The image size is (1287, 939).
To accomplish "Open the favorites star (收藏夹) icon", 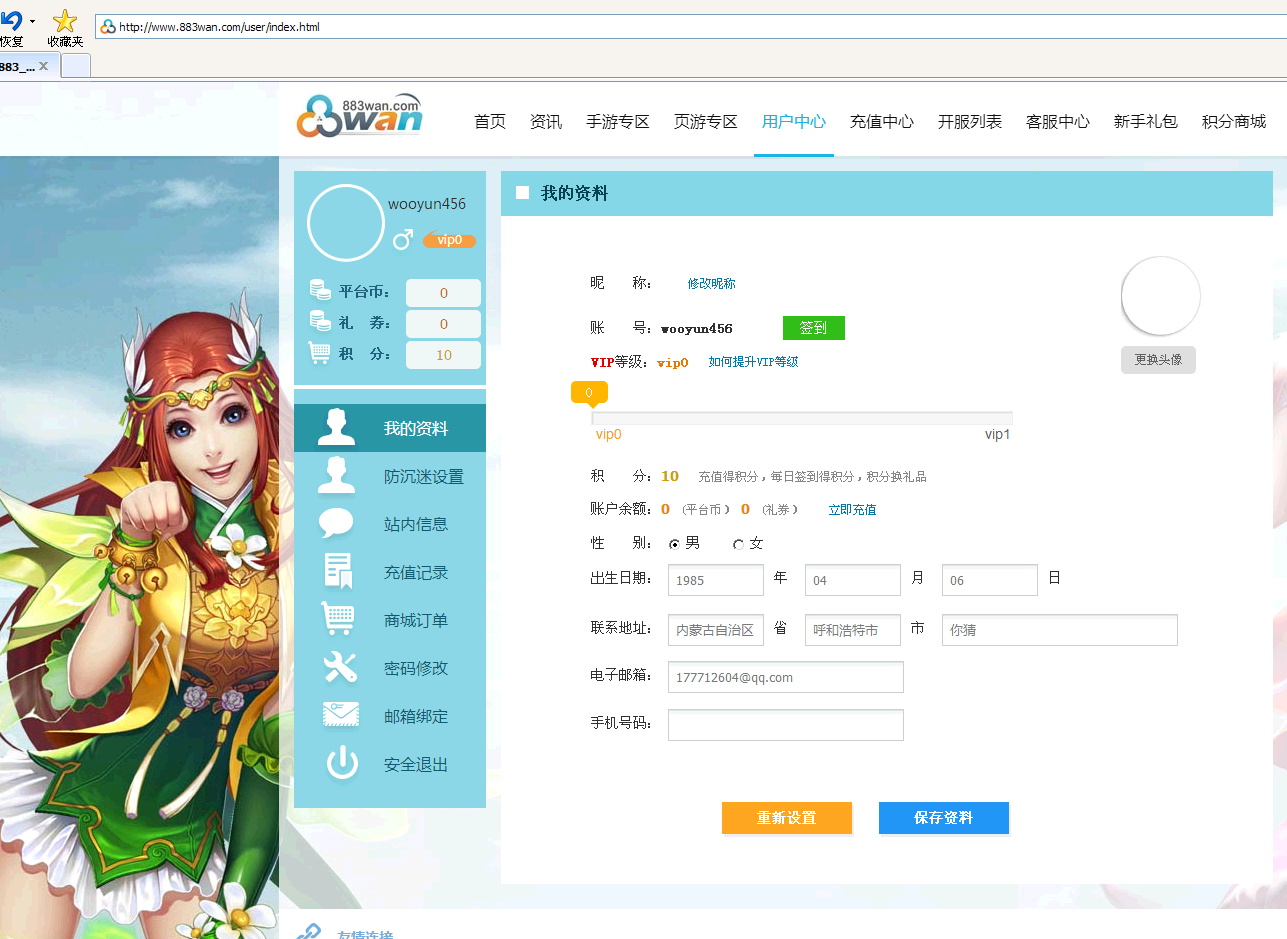I will tap(65, 20).
